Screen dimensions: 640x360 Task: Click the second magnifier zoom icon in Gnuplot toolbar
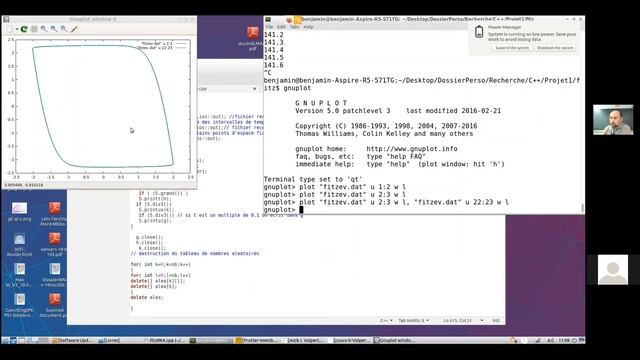54,29
